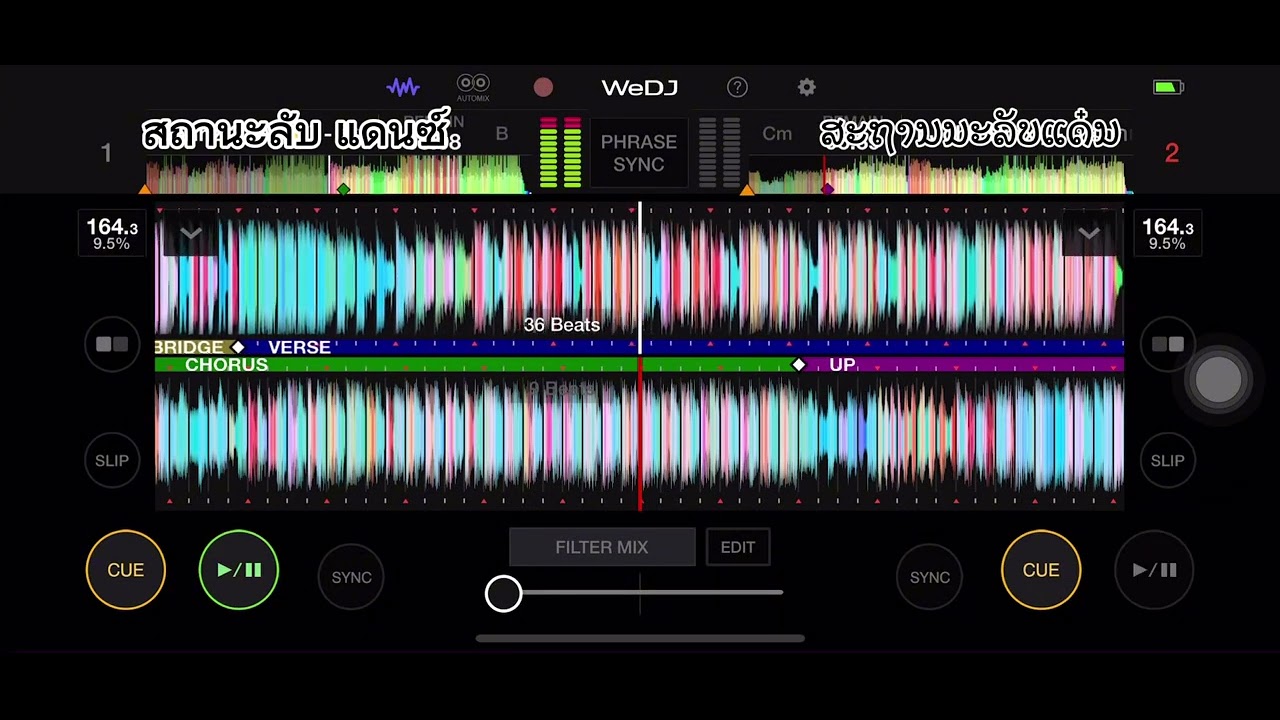Click the crossfader handle
The image size is (1280, 720).
(x=503, y=593)
